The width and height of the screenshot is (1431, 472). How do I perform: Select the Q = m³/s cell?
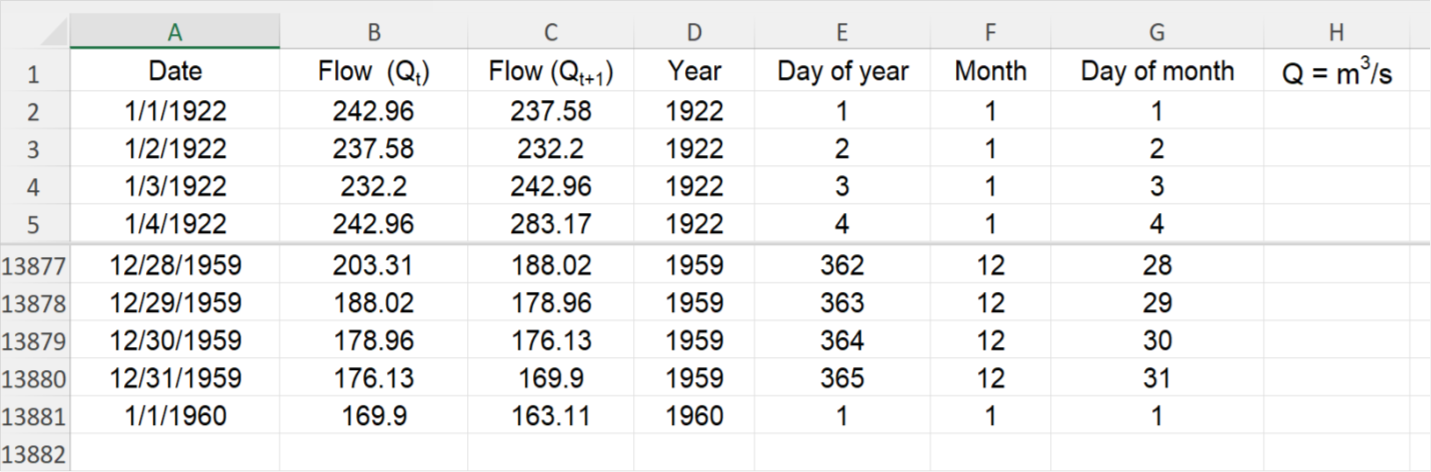click(x=1336, y=73)
